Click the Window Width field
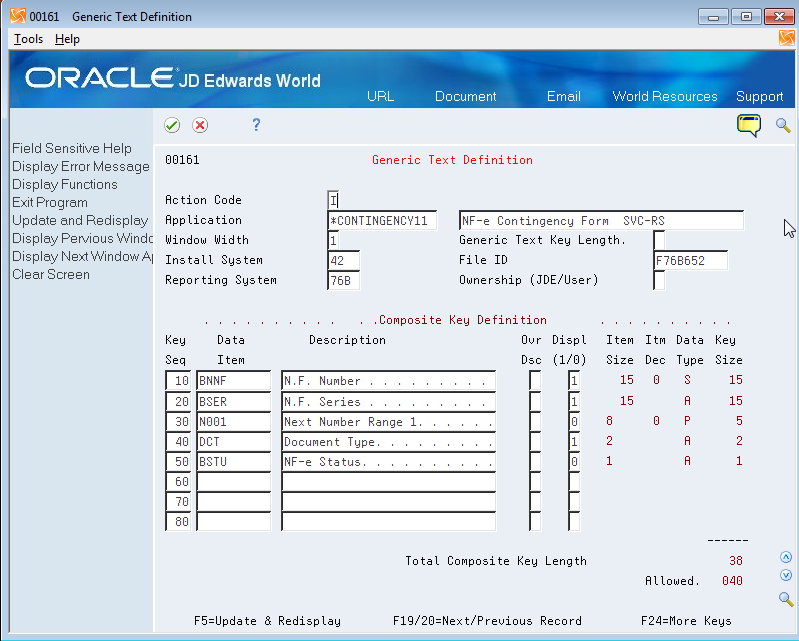The width and height of the screenshot is (799, 641). point(333,240)
